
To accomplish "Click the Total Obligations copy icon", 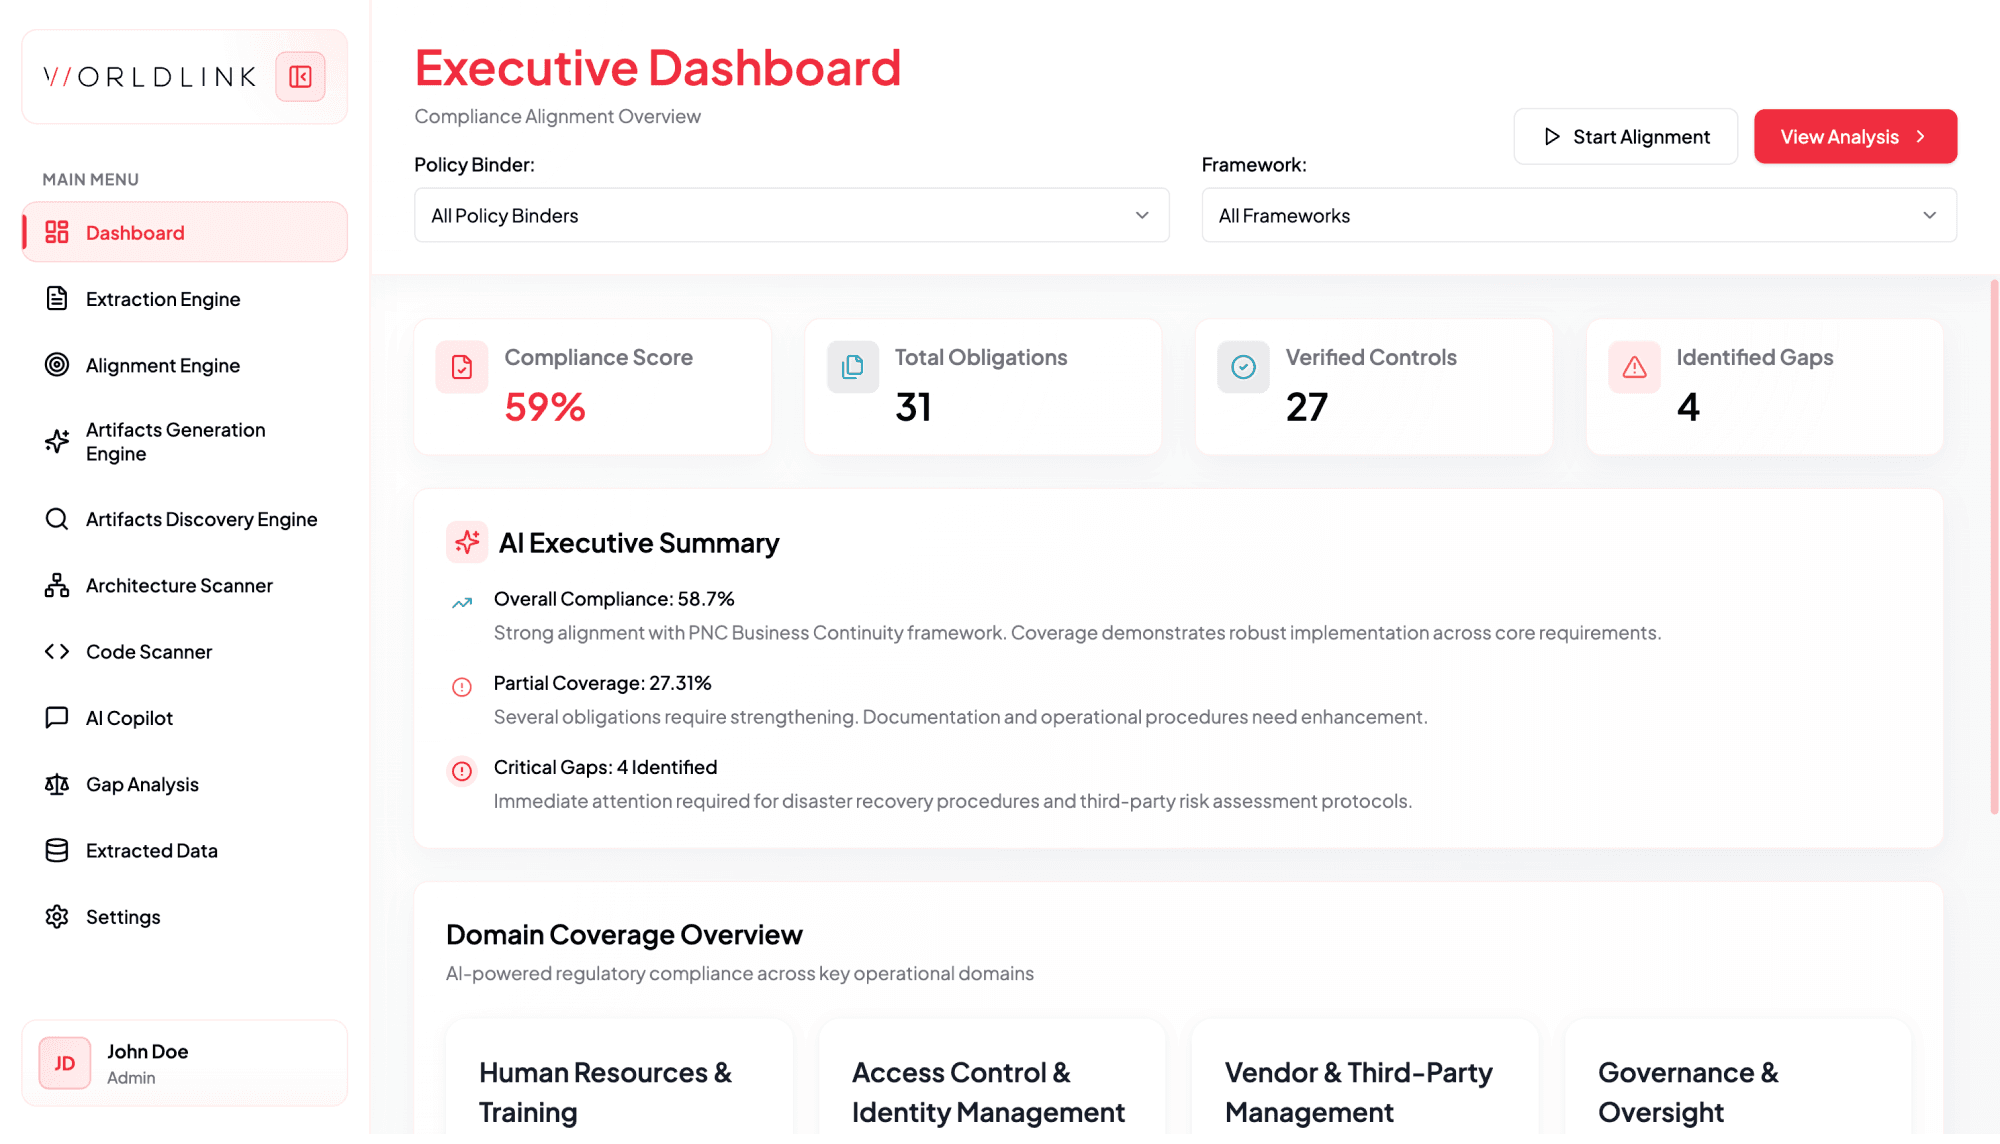I will [x=853, y=367].
